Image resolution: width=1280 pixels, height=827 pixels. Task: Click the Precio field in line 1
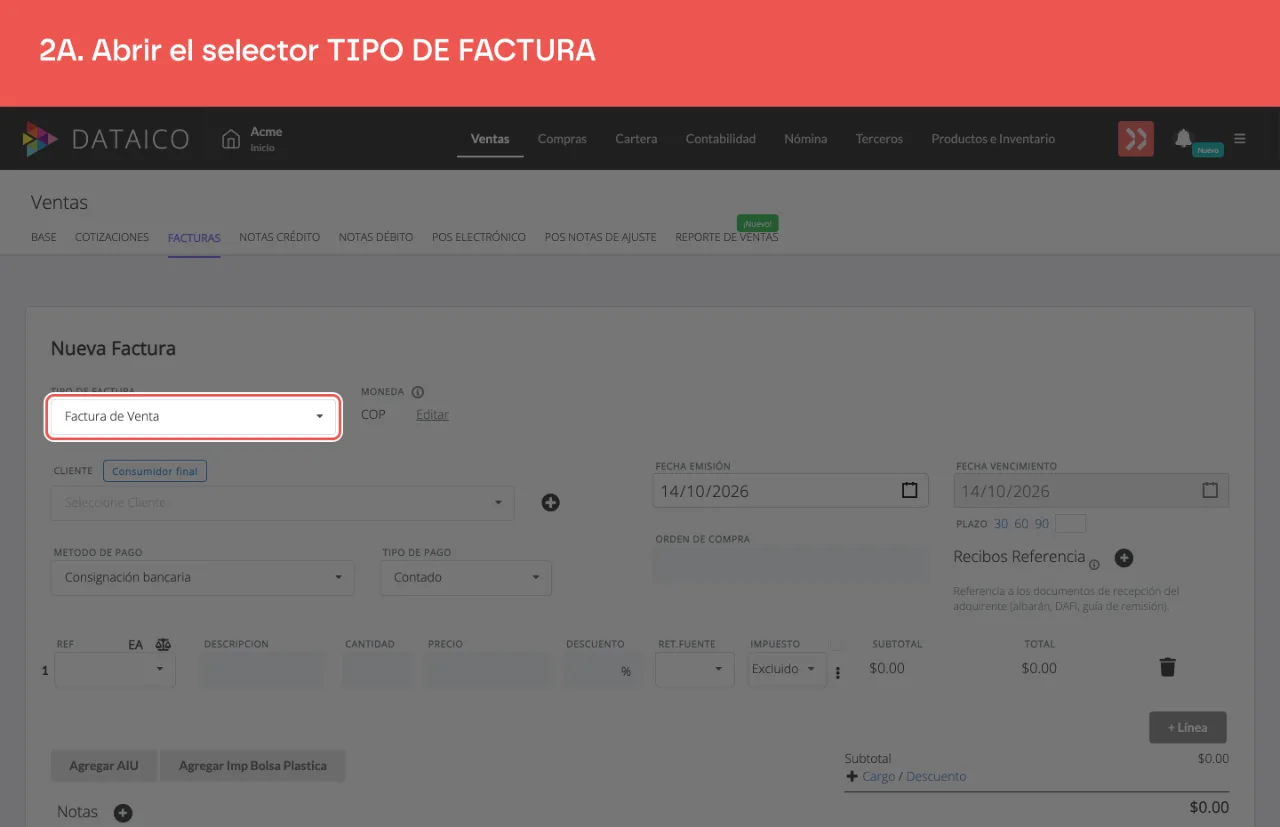(488, 671)
